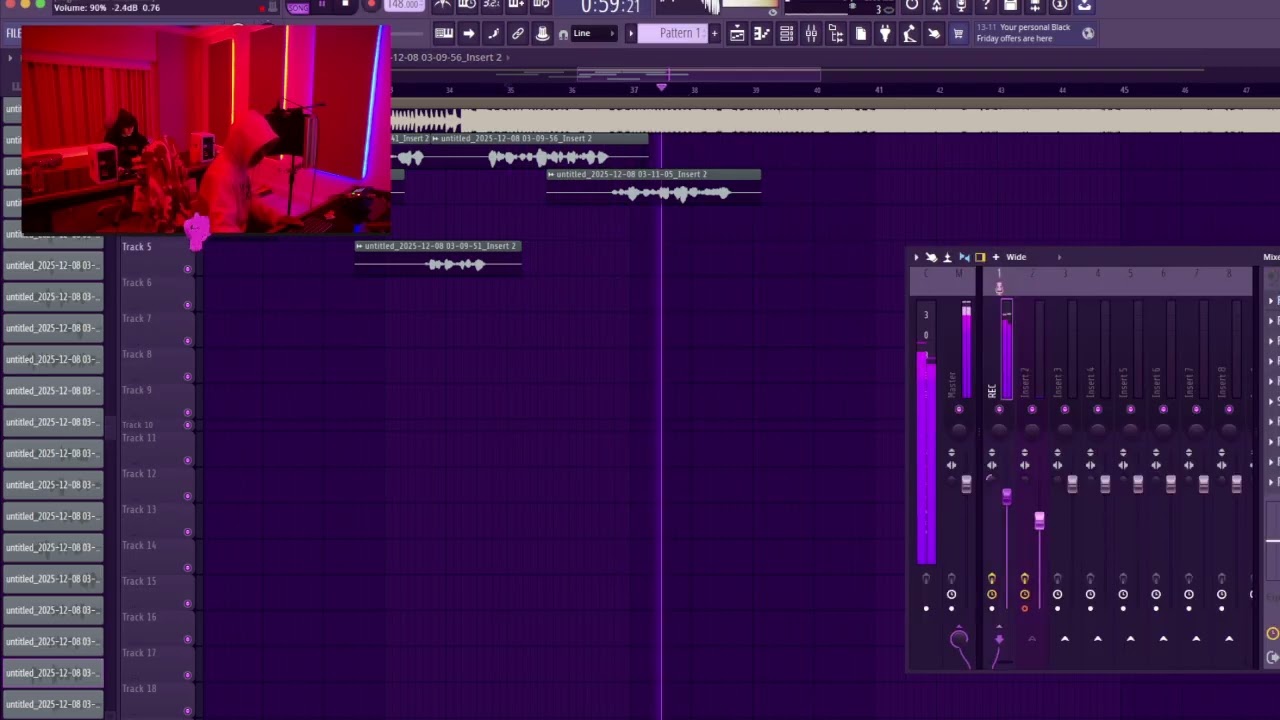
Task: Open the shopping cart store icon
Action: pos(958,34)
